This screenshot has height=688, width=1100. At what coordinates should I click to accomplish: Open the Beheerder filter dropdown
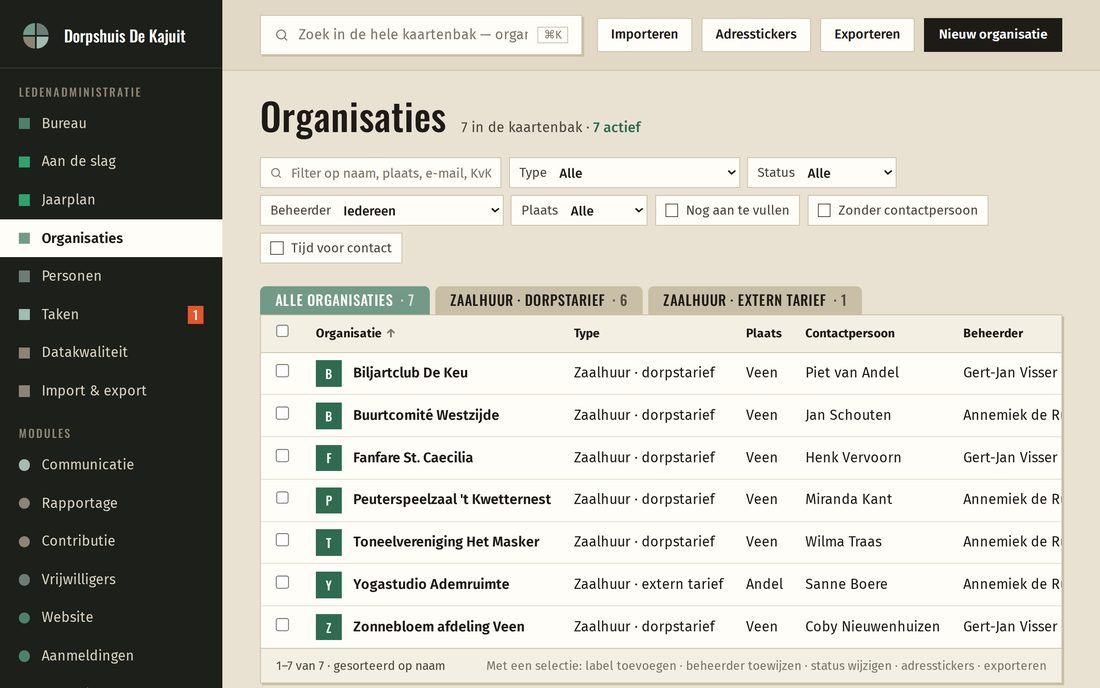[382, 210]
